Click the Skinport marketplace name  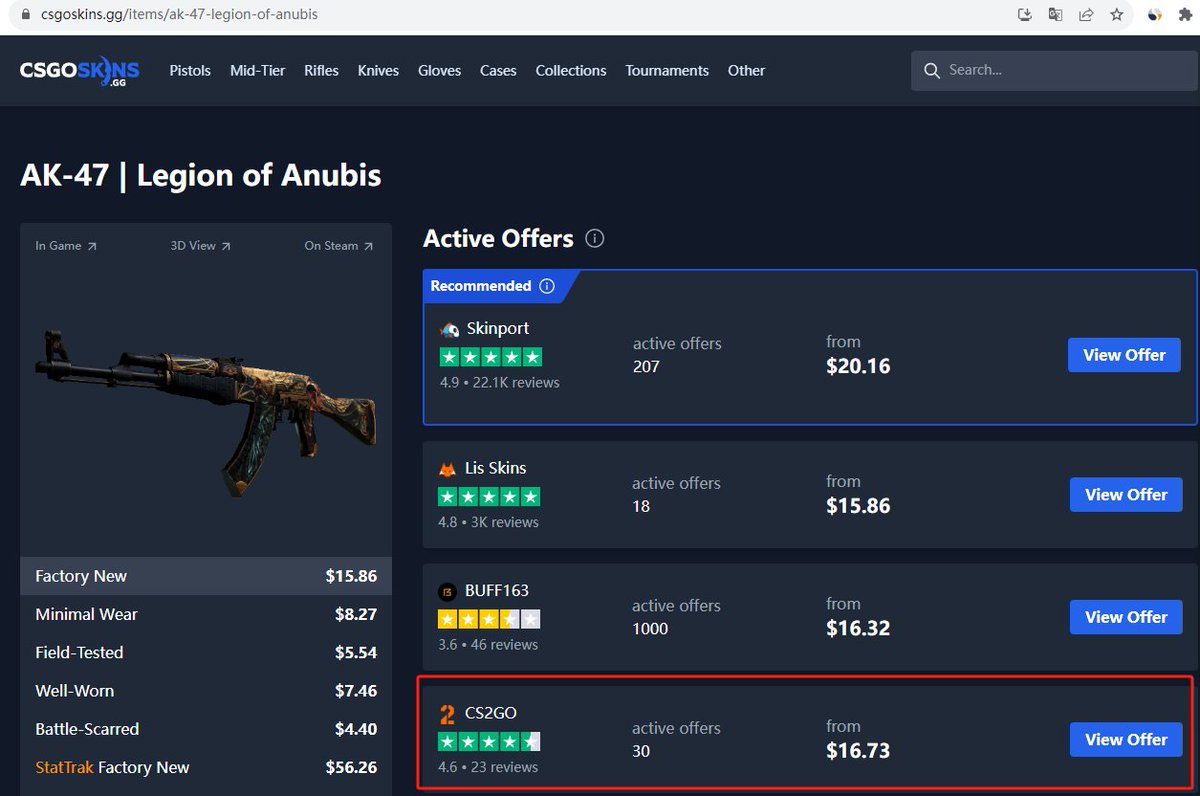[498, 329]
